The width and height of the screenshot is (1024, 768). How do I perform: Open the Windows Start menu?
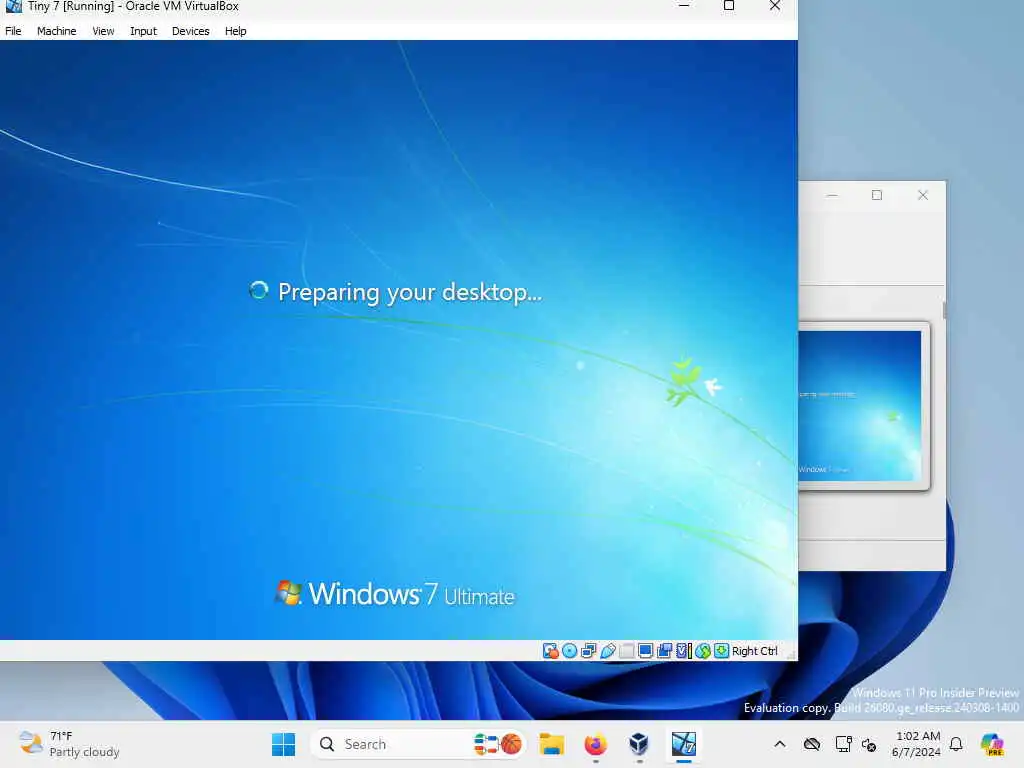coord(283,744)
